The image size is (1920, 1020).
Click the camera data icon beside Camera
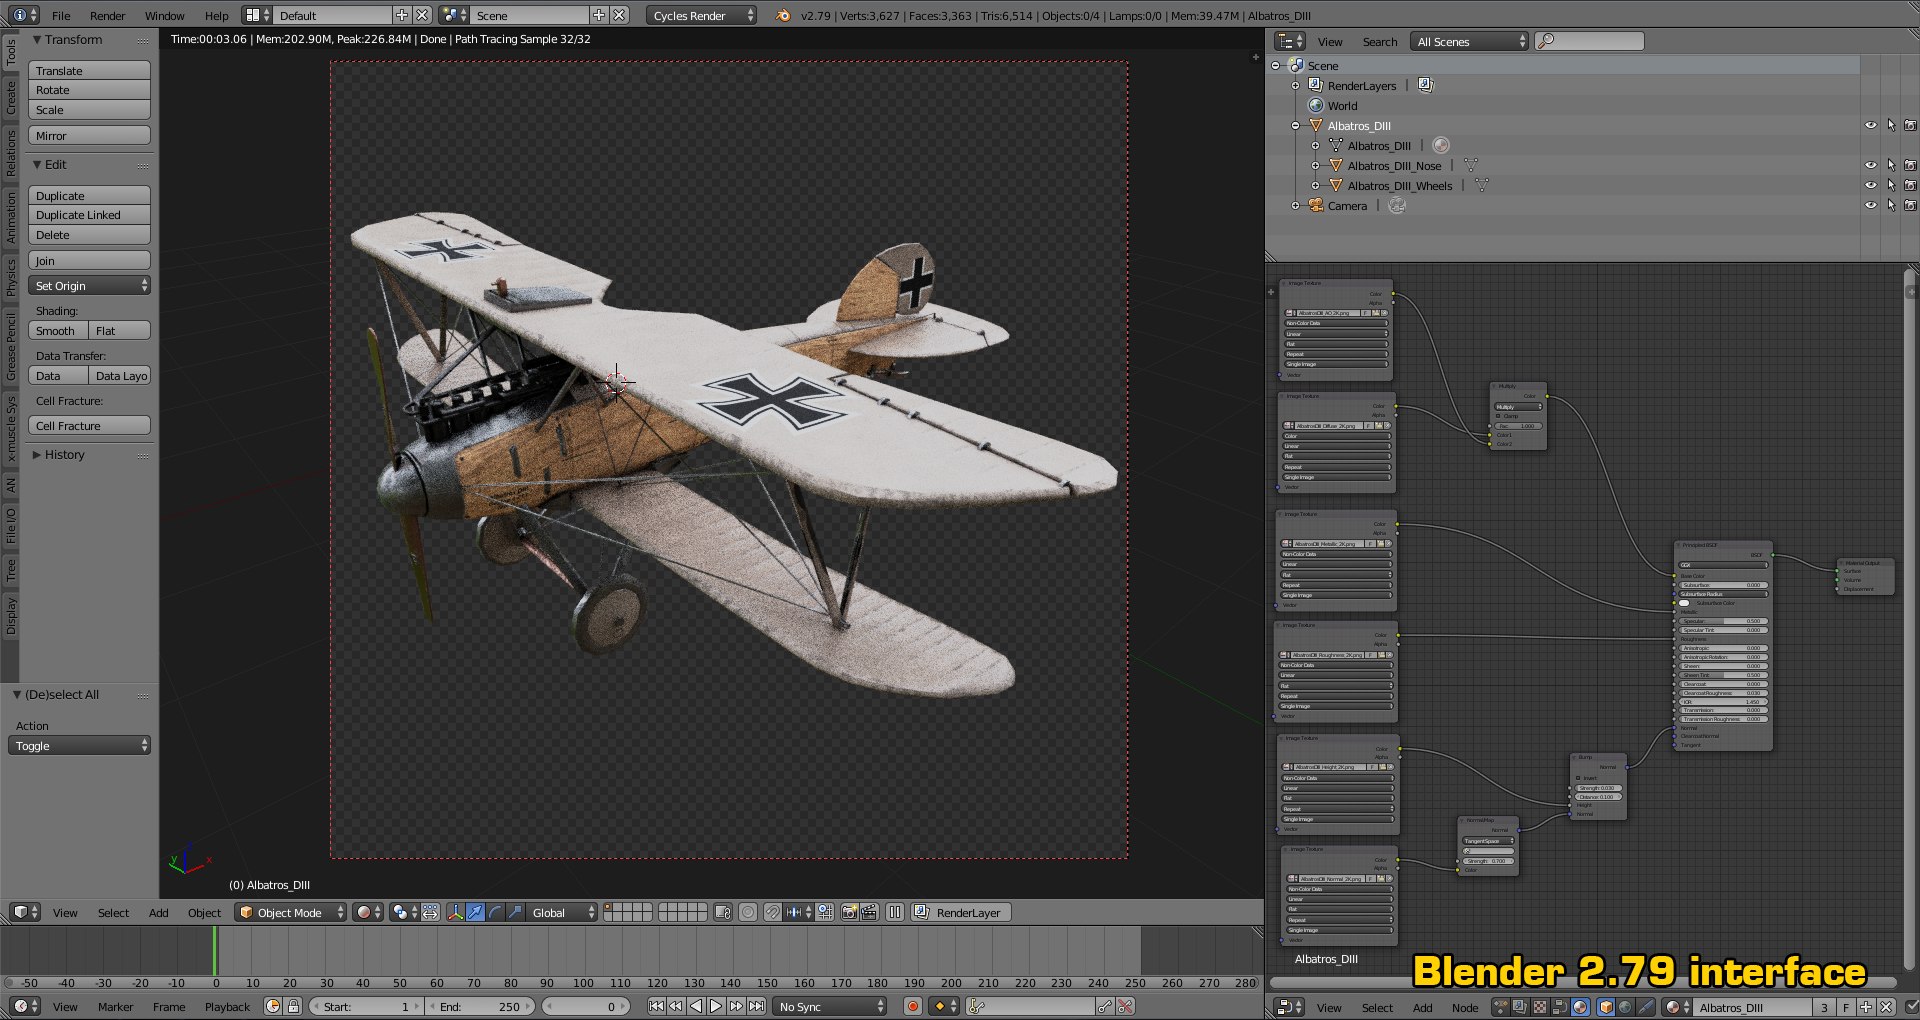tap(1397, 205)
